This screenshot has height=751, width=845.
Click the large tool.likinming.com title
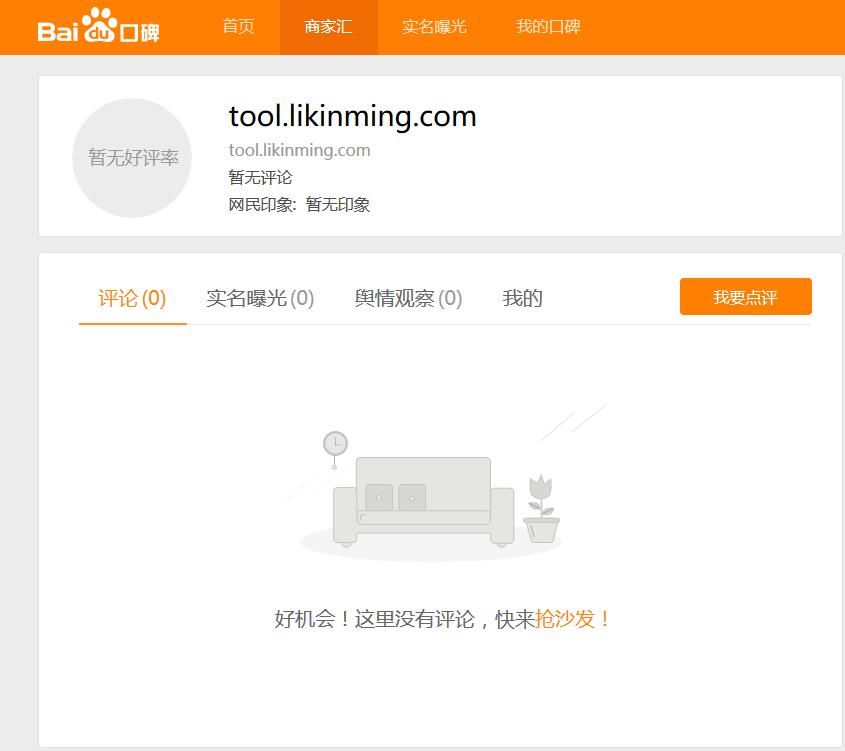pos(352,117)
